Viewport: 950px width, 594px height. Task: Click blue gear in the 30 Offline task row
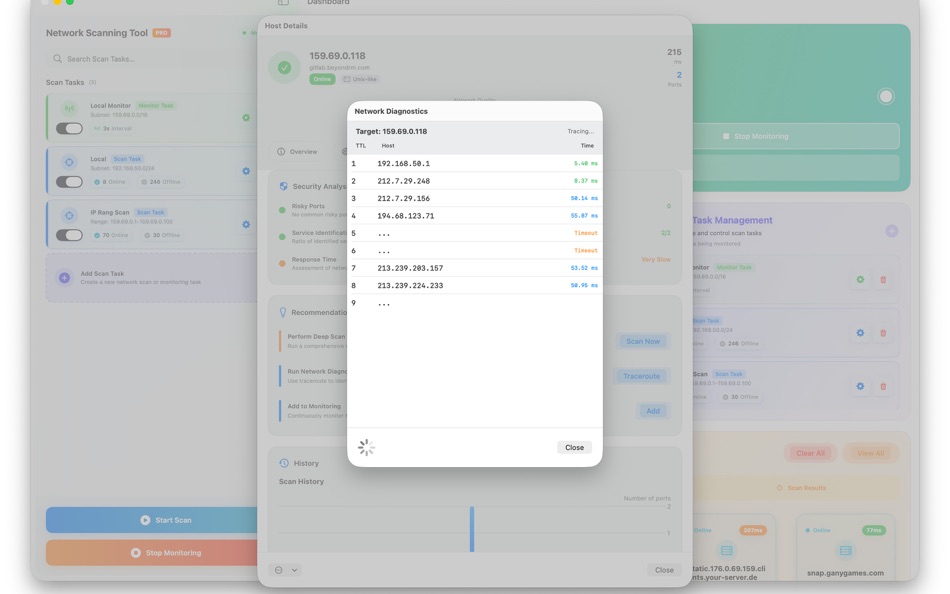coord(860,386)
